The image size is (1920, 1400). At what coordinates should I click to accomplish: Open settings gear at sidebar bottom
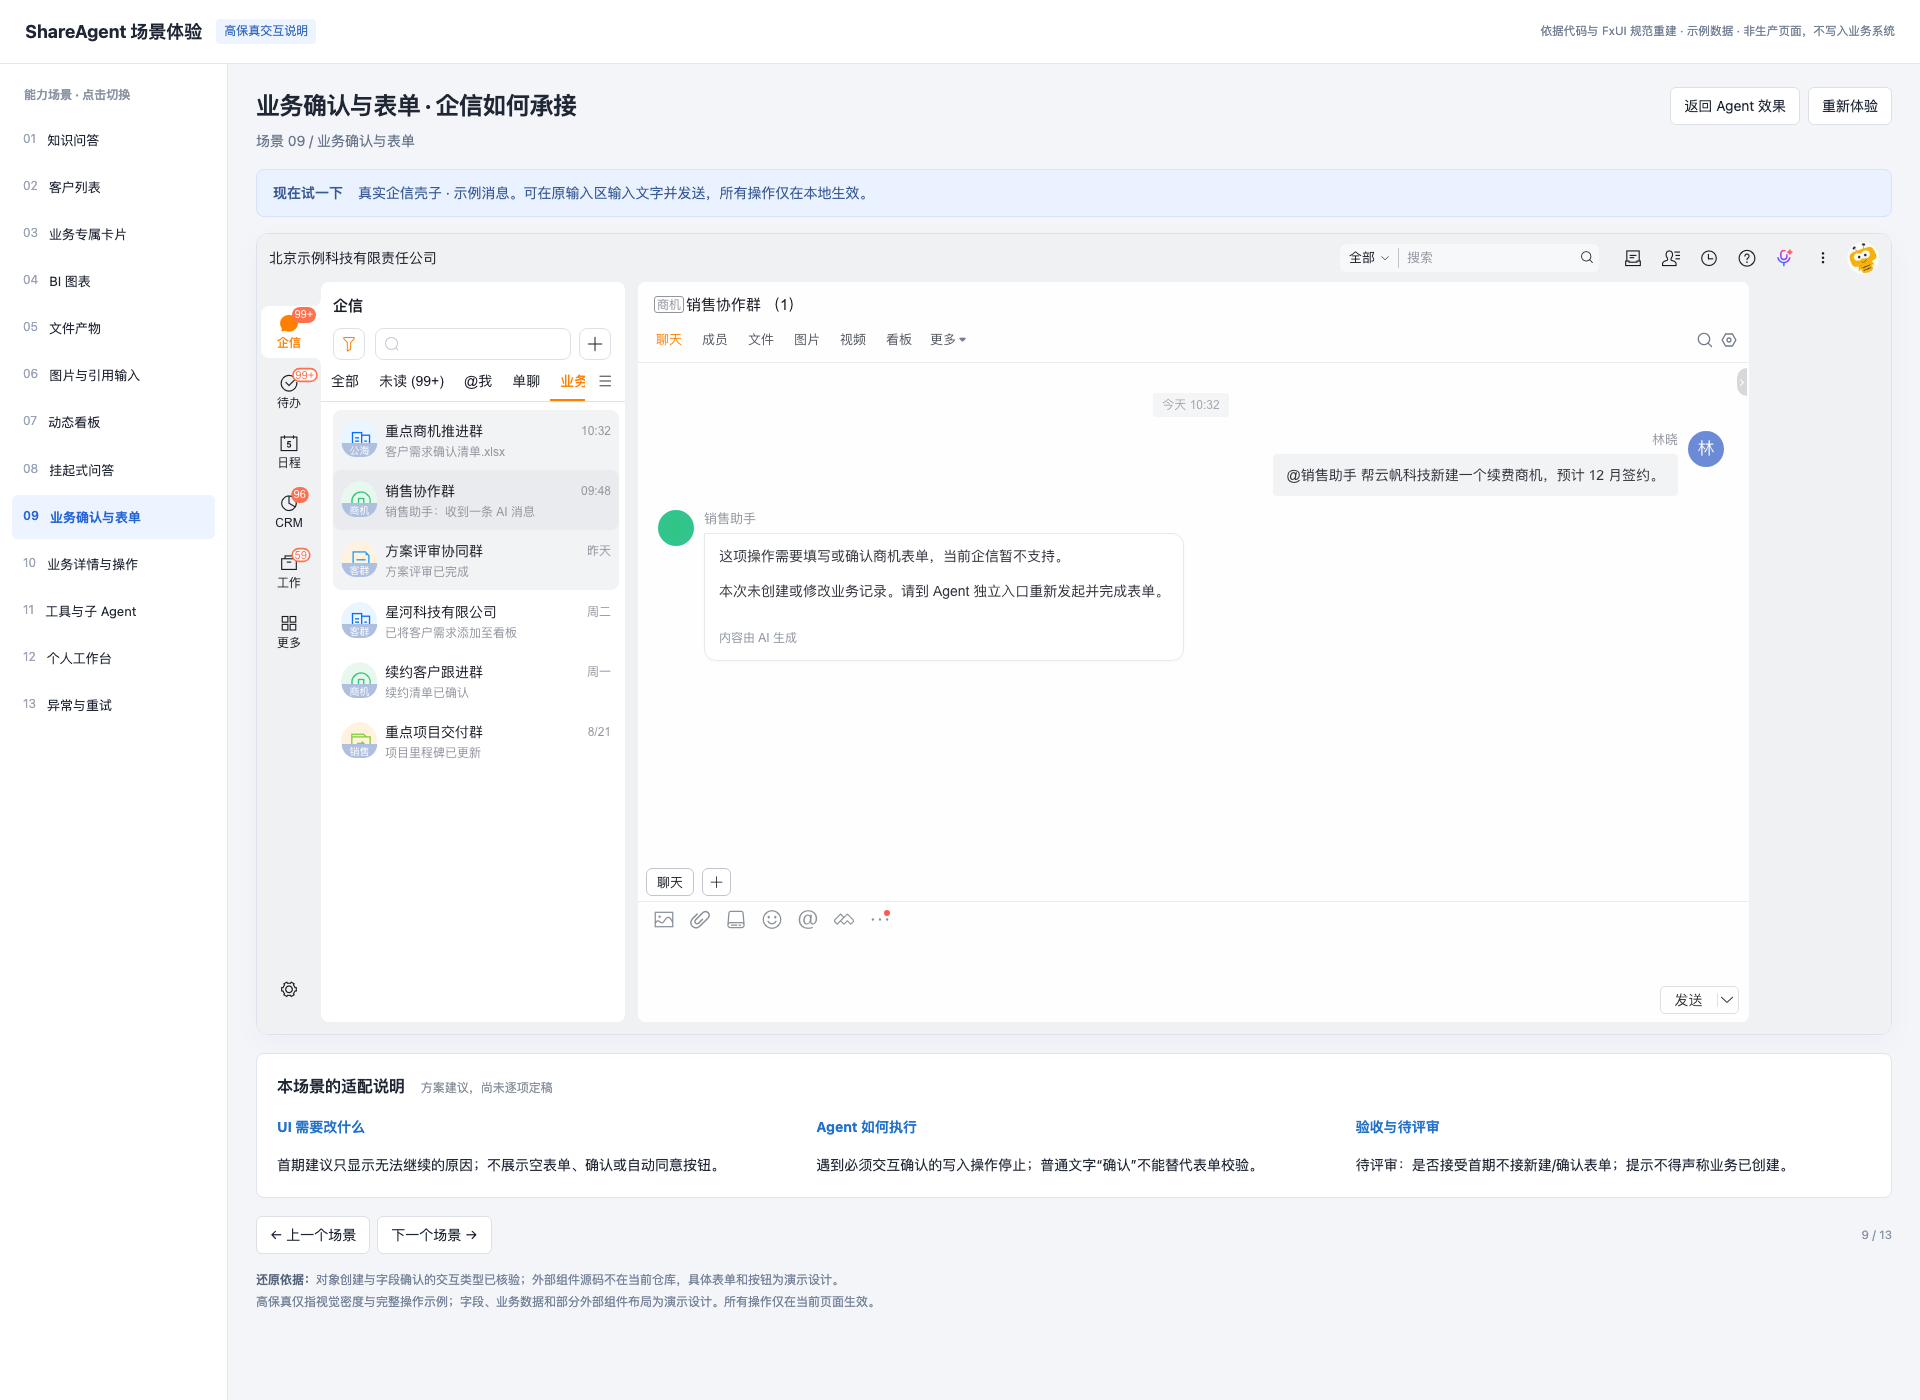pyautogui.click(x=289, y=989)
